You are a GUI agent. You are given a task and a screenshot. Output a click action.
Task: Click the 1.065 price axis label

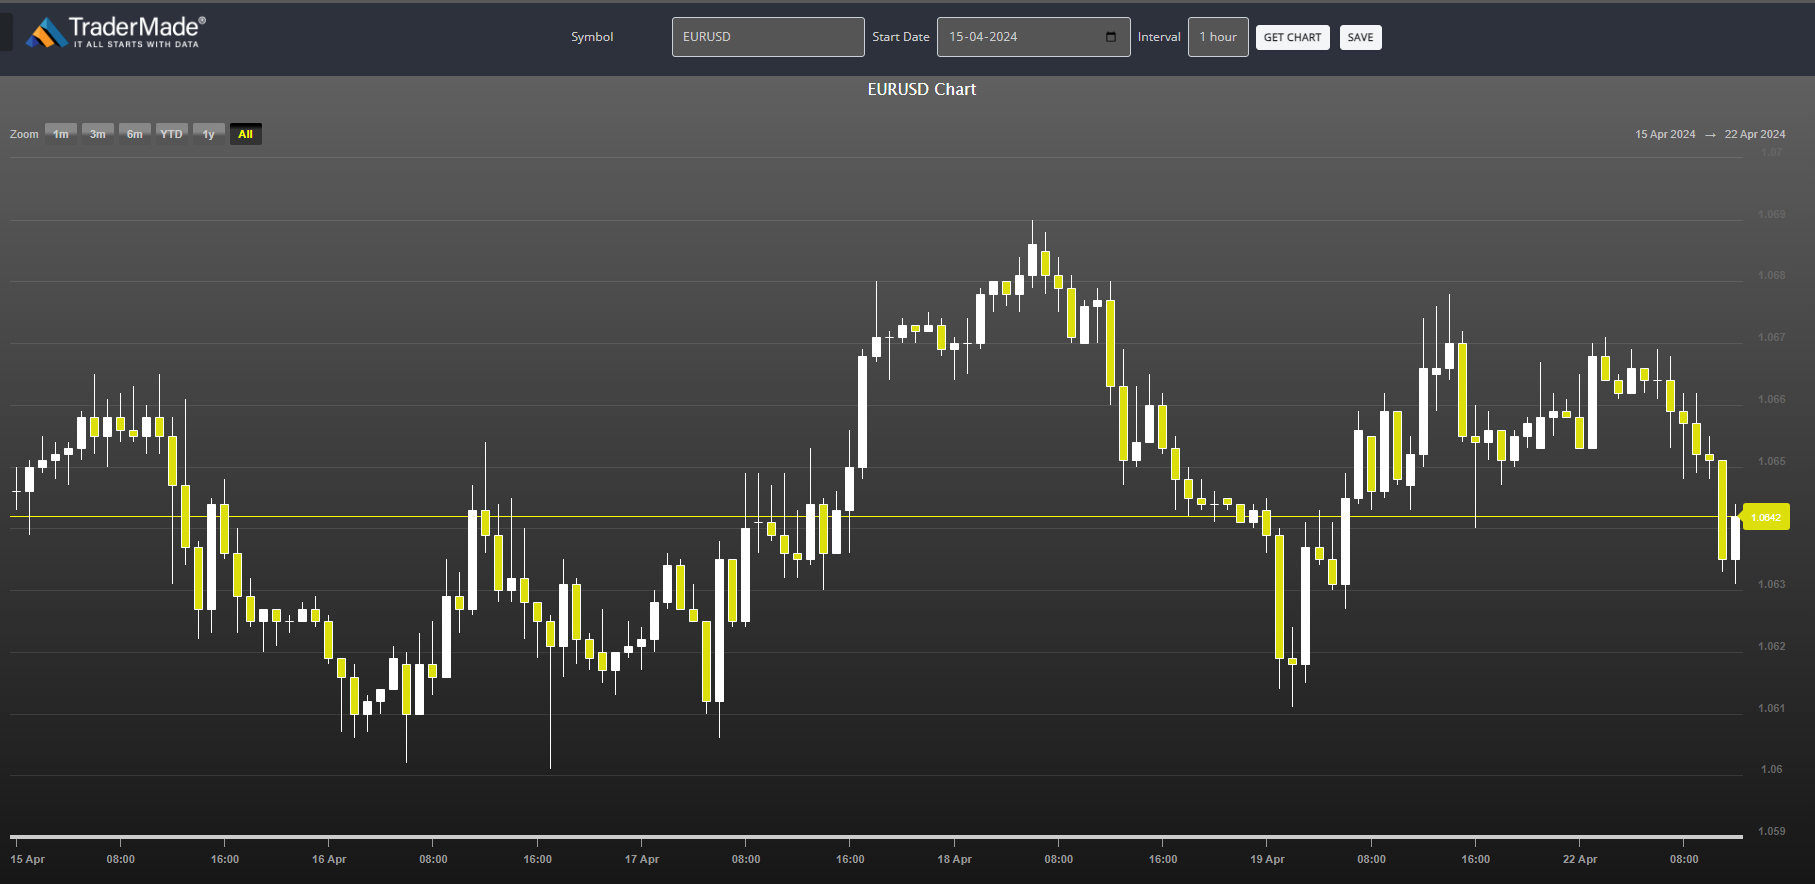[x=1771, y=461]
